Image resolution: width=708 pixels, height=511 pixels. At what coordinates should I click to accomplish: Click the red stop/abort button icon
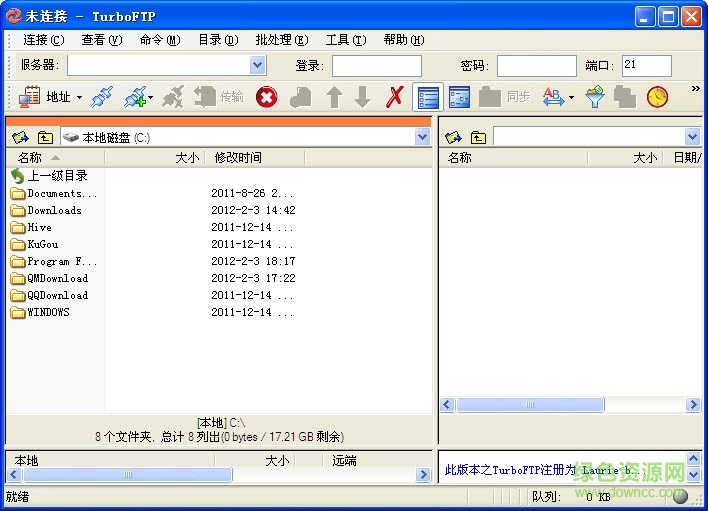(266, 97)
